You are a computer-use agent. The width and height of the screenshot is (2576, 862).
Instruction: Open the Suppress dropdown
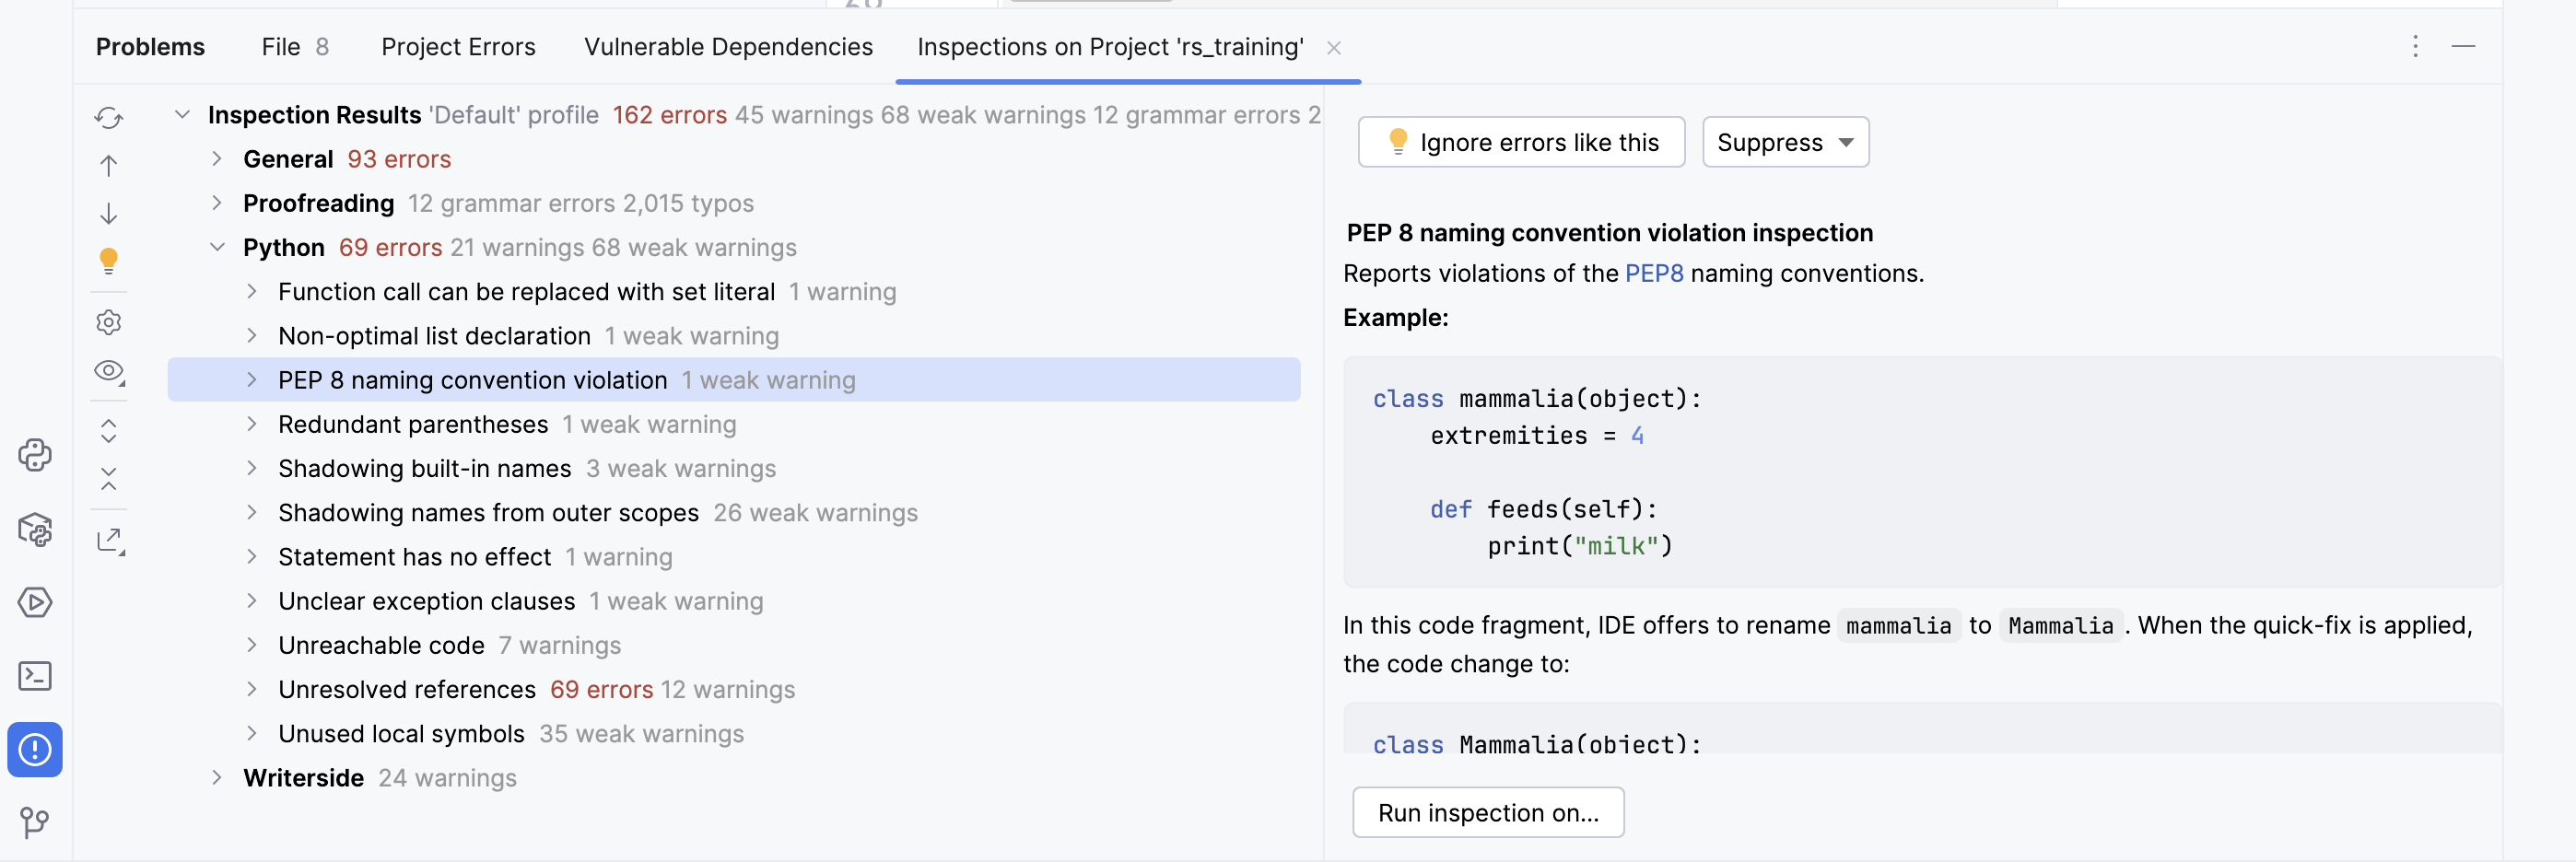(1785, 143)
